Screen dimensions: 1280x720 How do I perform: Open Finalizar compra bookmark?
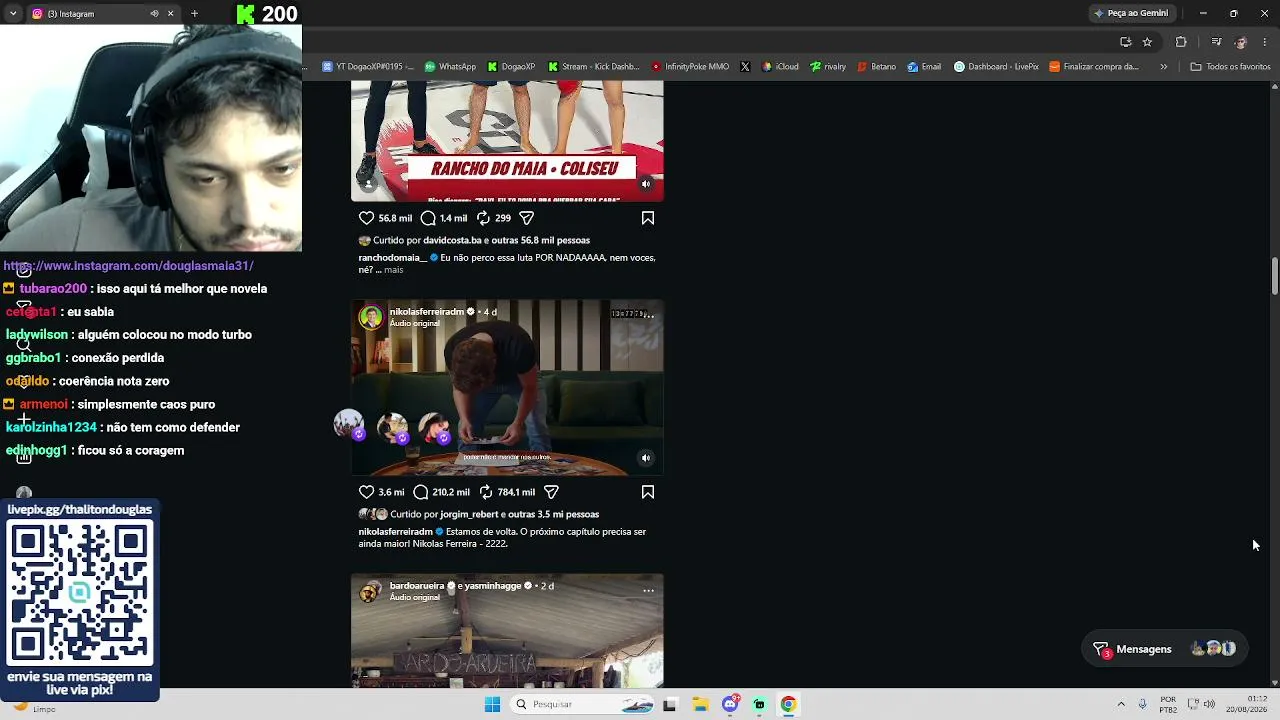[x=1094, y=67]
